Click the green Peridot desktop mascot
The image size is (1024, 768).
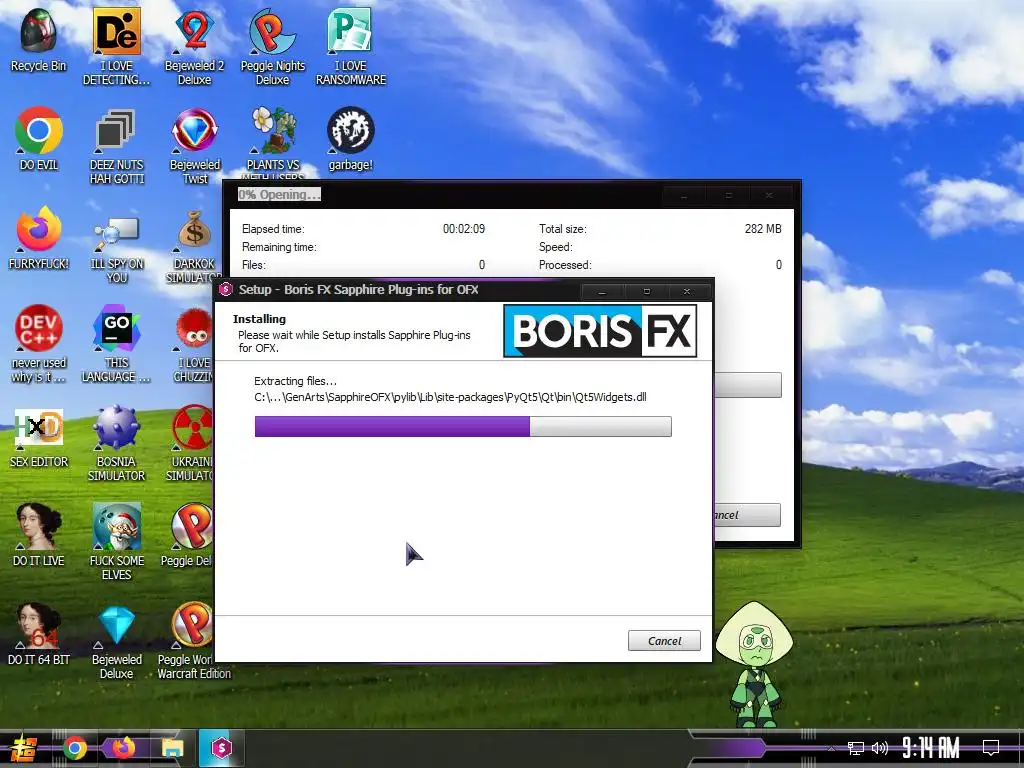(x=756, y=664)
